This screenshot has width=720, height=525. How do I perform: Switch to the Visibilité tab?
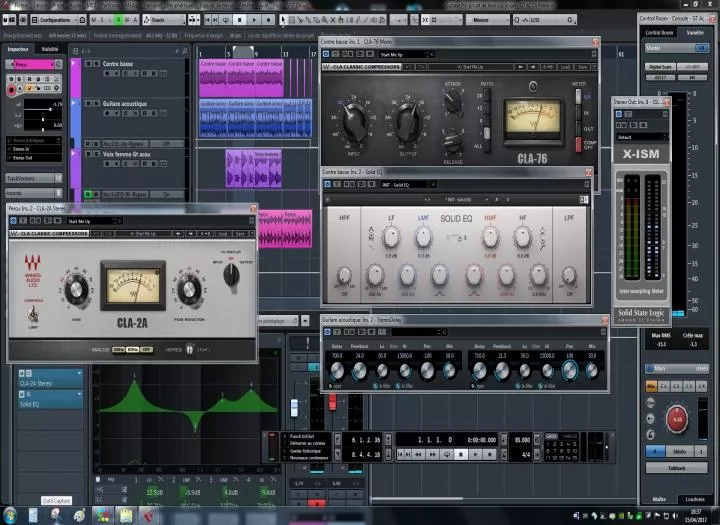tap(50, 49)
